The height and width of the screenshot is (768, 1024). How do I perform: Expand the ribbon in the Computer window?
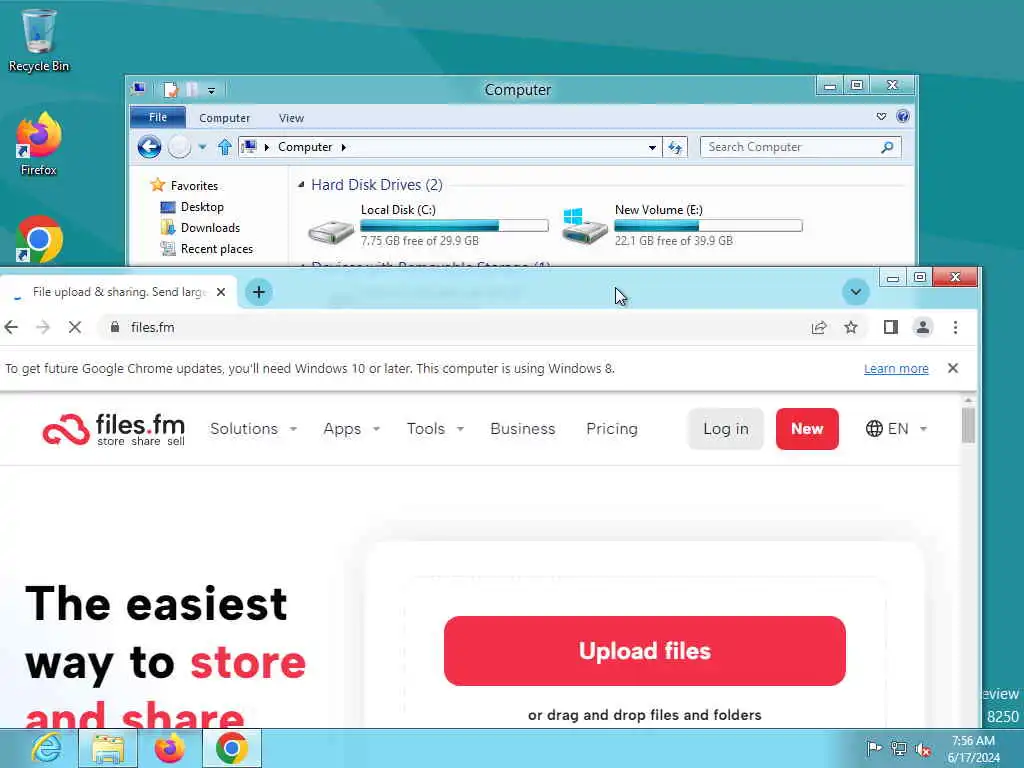point(881,116)
